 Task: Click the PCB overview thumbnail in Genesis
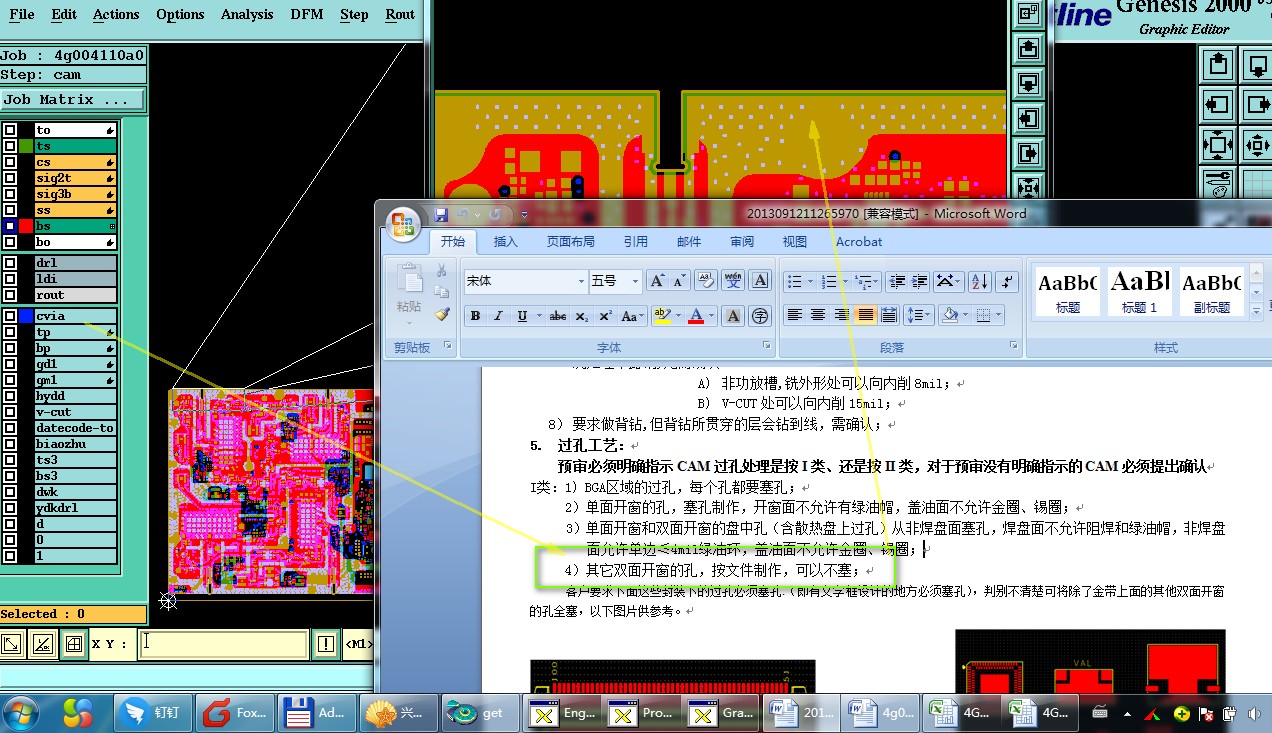tap(270, 490)
